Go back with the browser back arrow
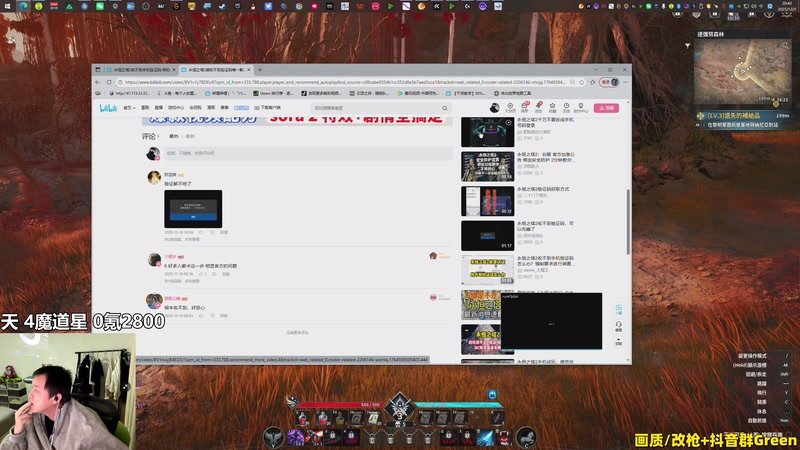This screenshot has width=800, height=450. pyautogui.click(x=97, y=82)
